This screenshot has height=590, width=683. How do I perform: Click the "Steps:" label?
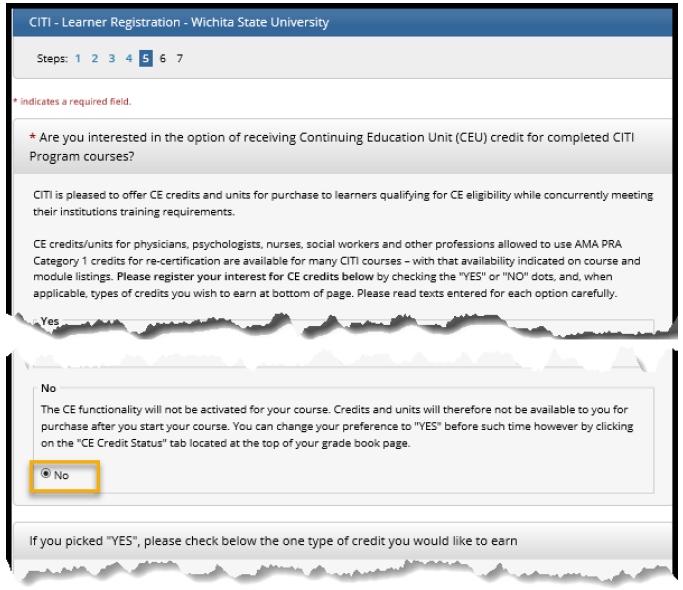tap(51, 59)
